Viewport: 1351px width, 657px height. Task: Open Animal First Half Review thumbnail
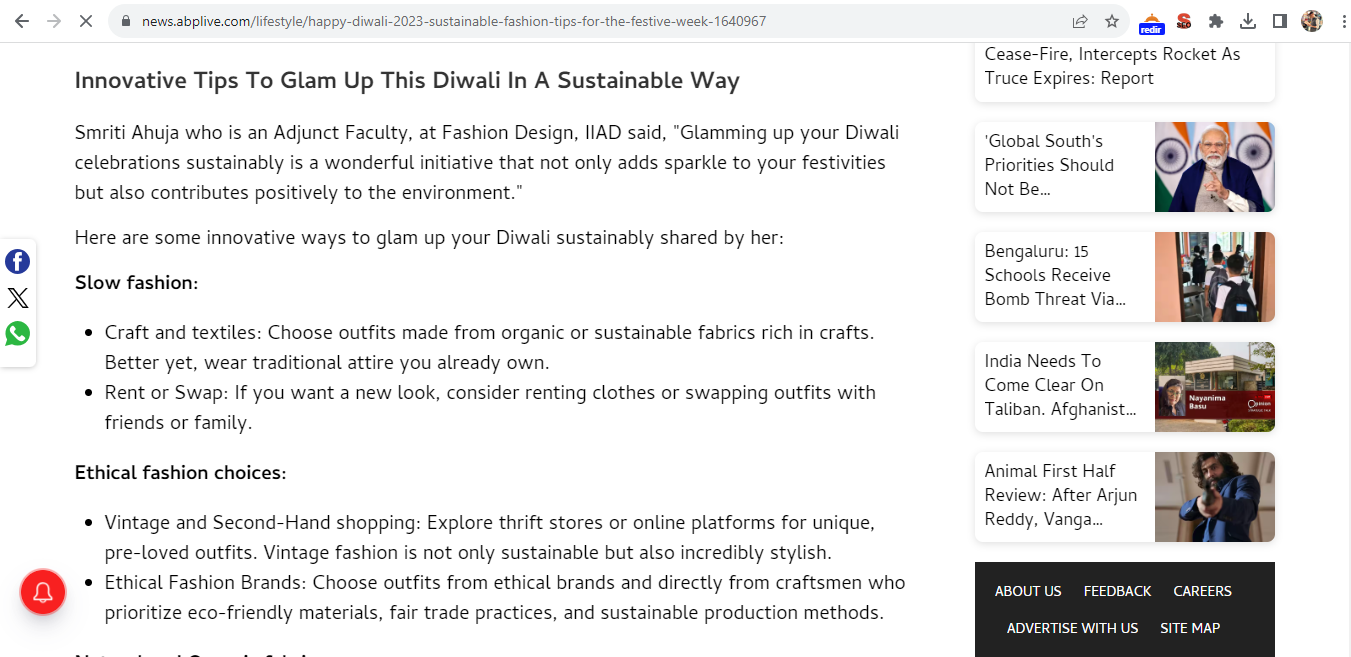click(x=1215, y=497)
